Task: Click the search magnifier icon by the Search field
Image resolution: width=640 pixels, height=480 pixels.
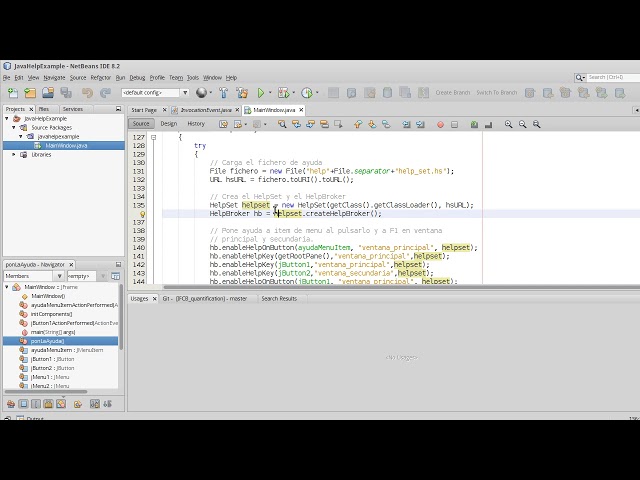Action: [x=579, y=77]
